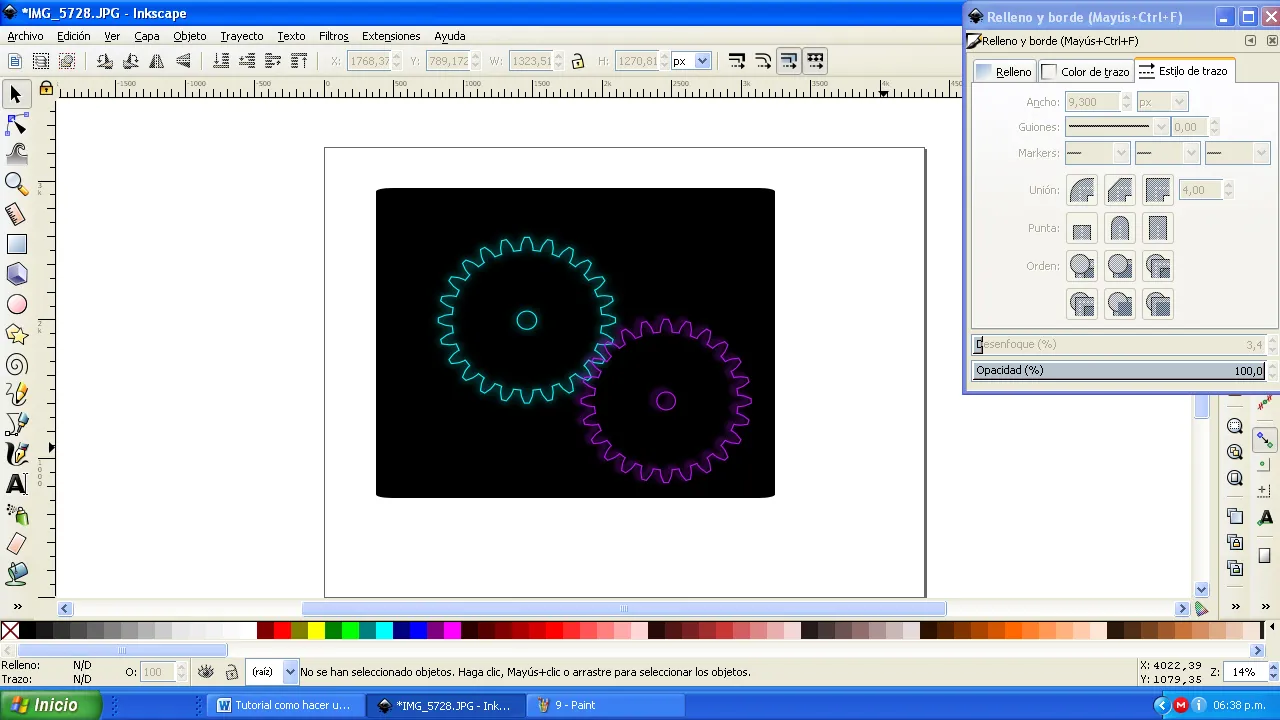Toggle scale stroke width with object
Image resolution: width=1280 pixels, height=720 pixels.
pos(737,61)
